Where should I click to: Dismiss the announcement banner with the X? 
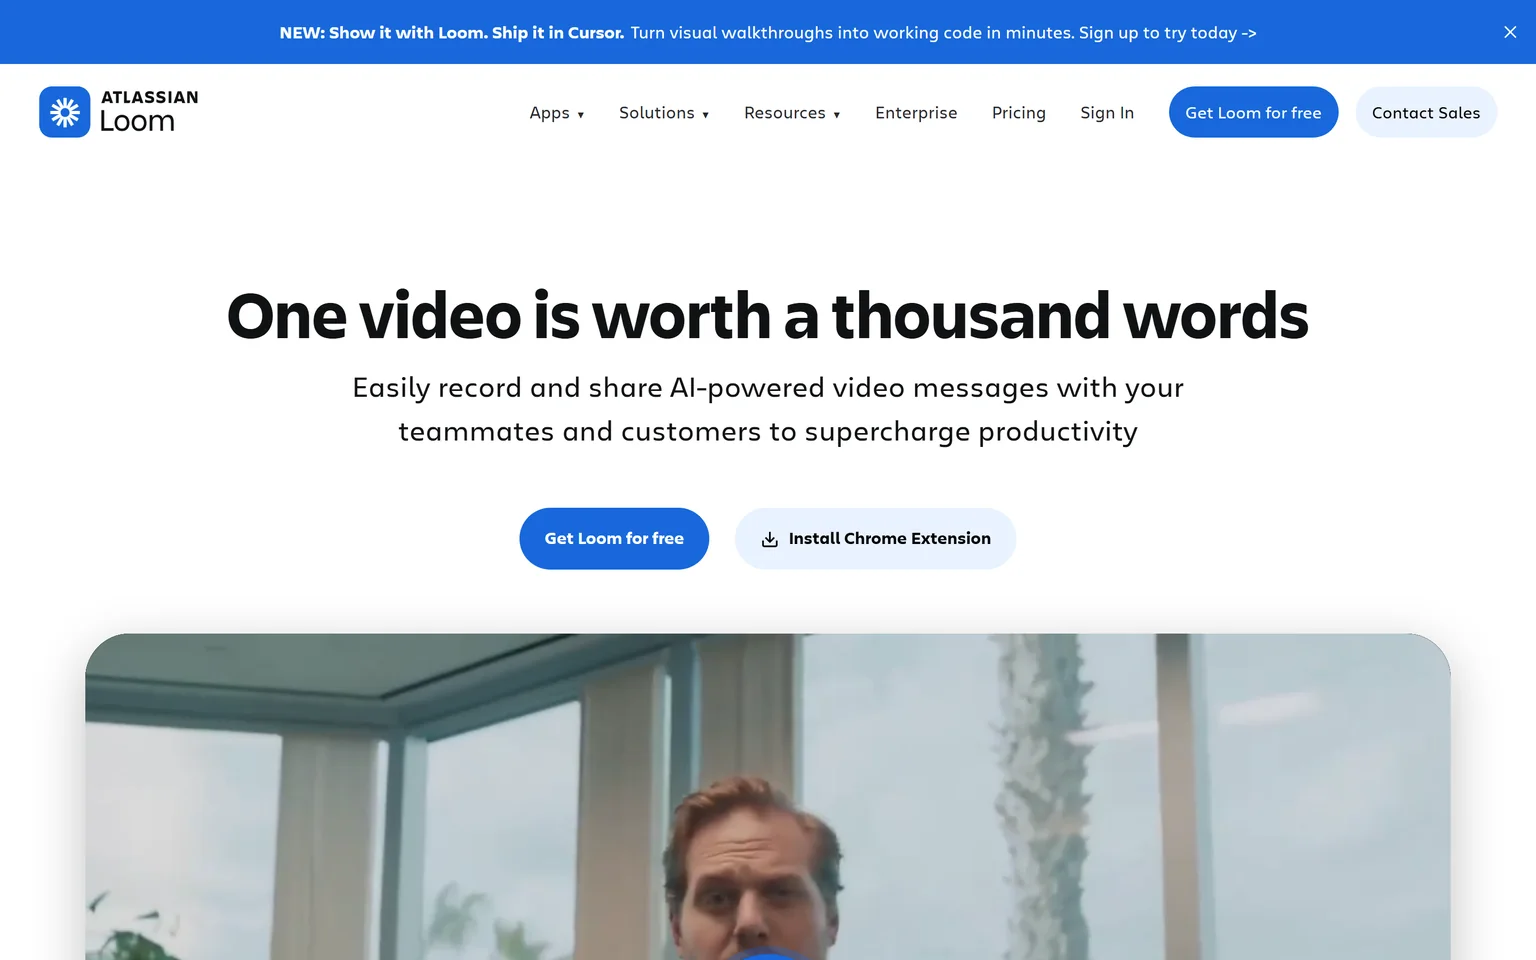coord(1510,32)
